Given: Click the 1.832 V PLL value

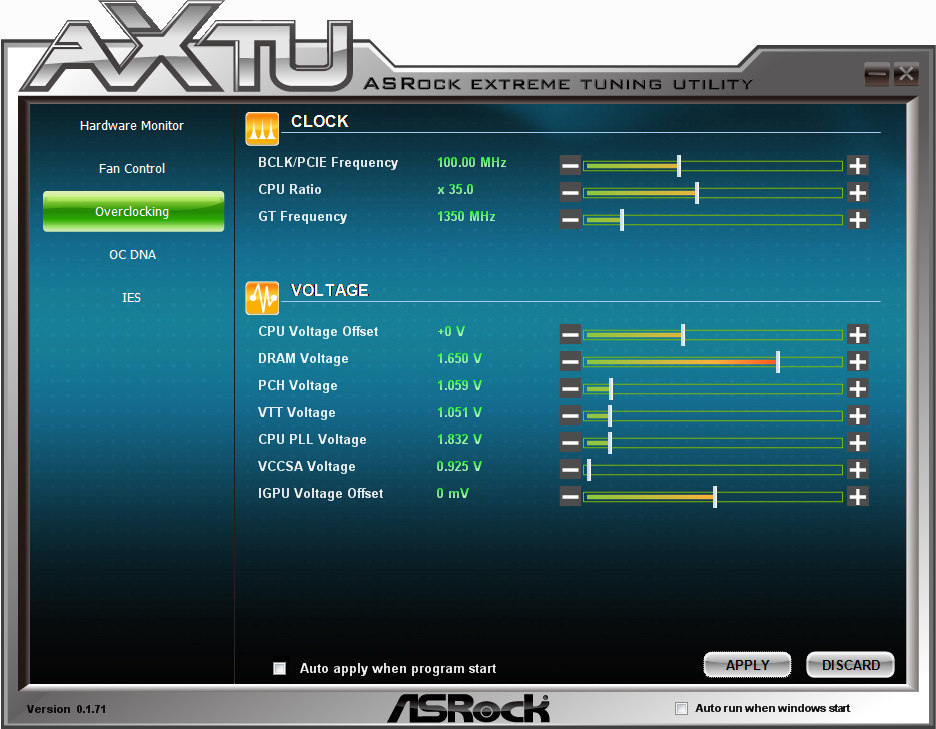Looking at the screenshot, I should point(459,439).
